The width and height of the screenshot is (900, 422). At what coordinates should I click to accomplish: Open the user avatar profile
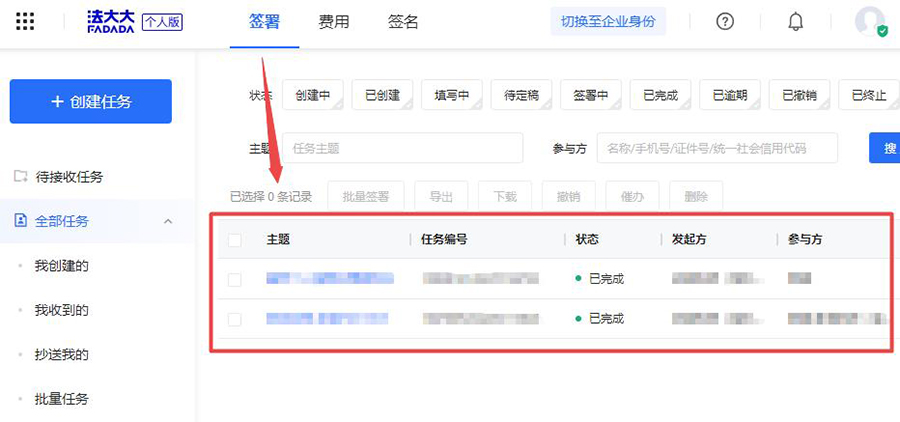point(870,21)
